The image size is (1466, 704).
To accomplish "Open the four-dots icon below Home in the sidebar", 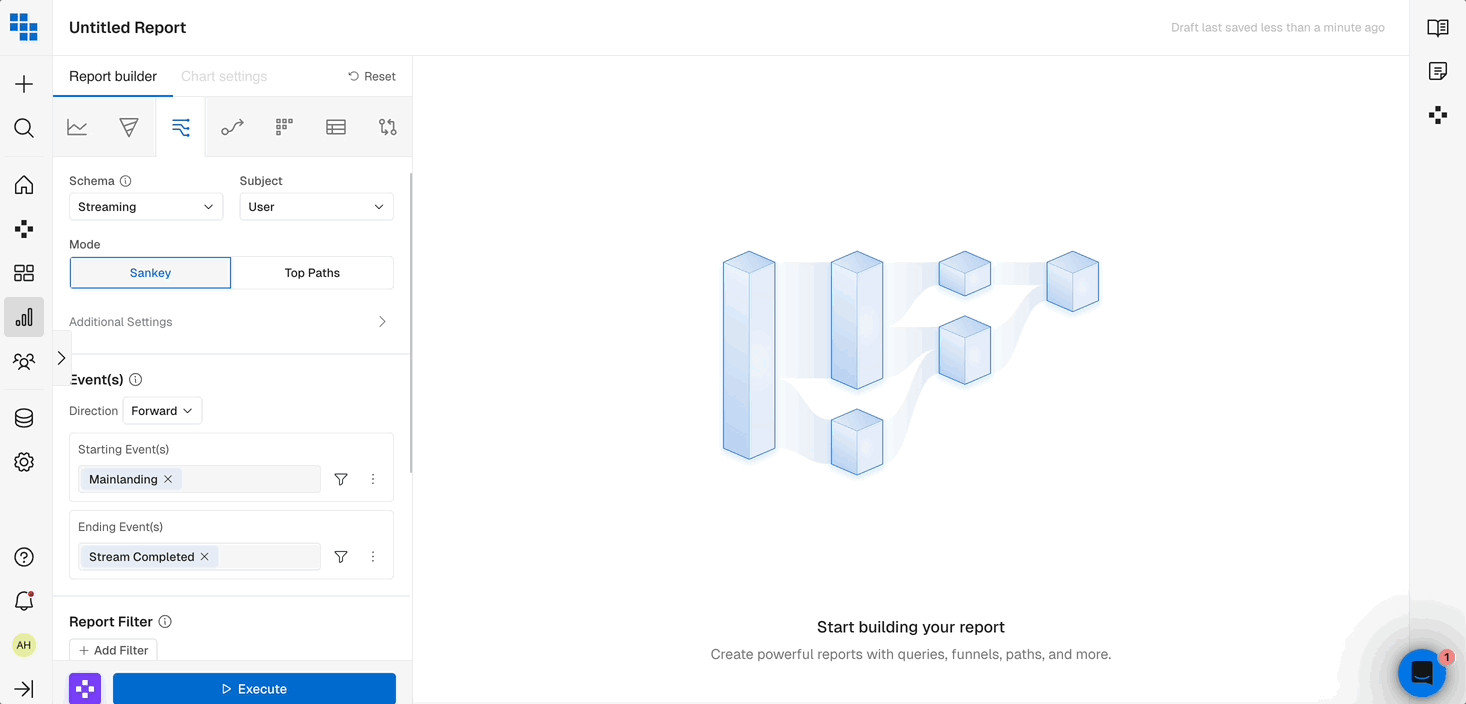I will click(24, 229).
